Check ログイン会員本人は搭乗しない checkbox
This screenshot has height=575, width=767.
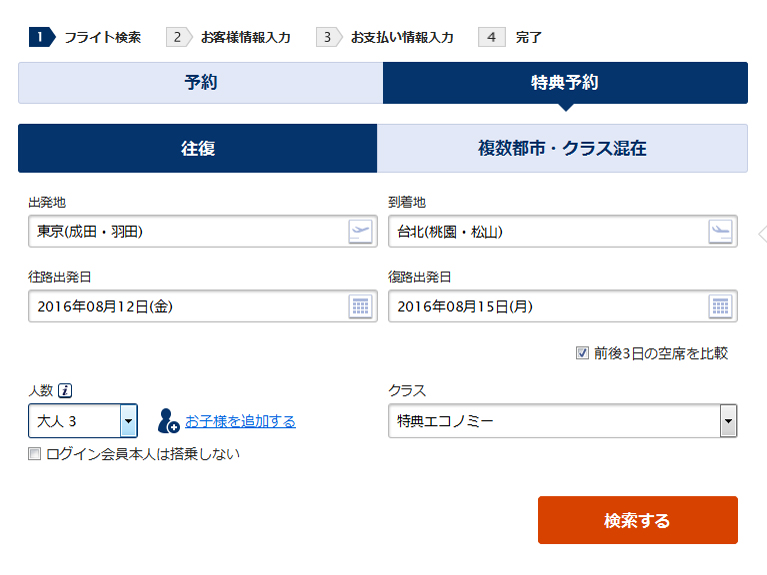[35, 454]
